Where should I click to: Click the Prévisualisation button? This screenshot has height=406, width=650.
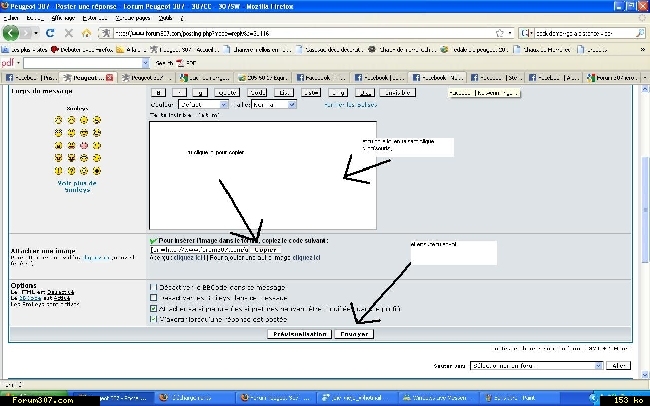coord(300,334)
